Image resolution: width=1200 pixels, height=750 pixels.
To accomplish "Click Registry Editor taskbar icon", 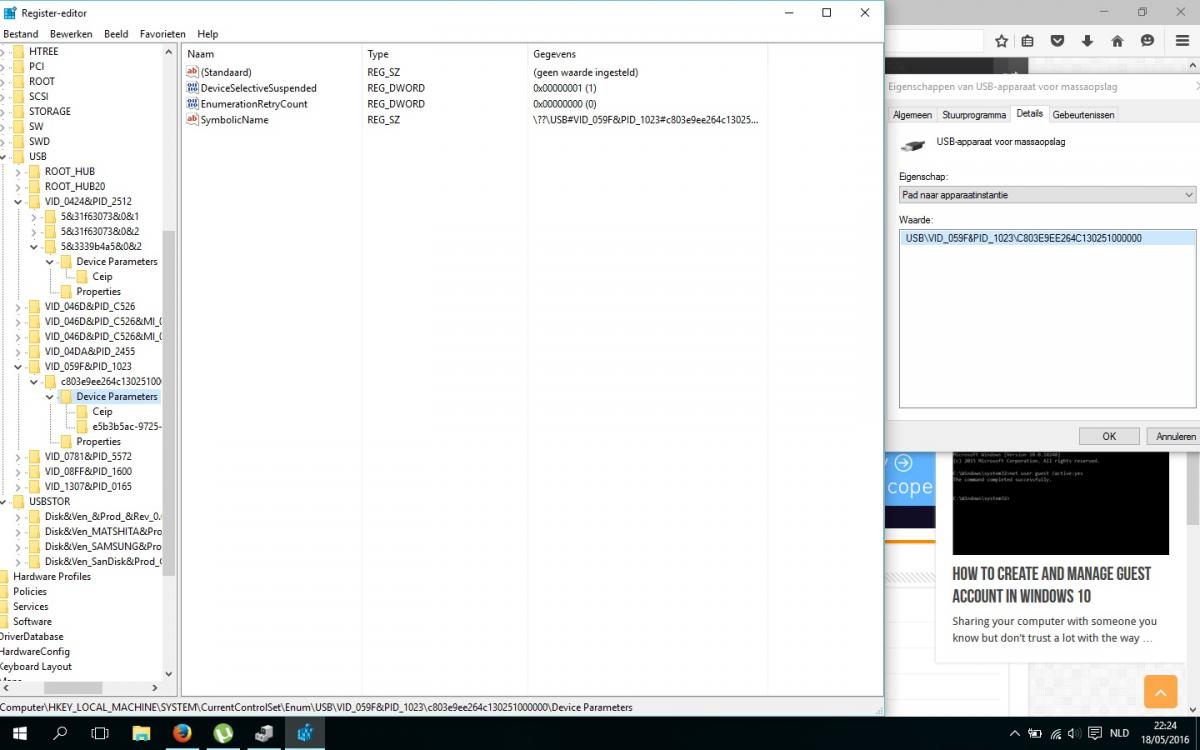I will click(x=305, y=733).
